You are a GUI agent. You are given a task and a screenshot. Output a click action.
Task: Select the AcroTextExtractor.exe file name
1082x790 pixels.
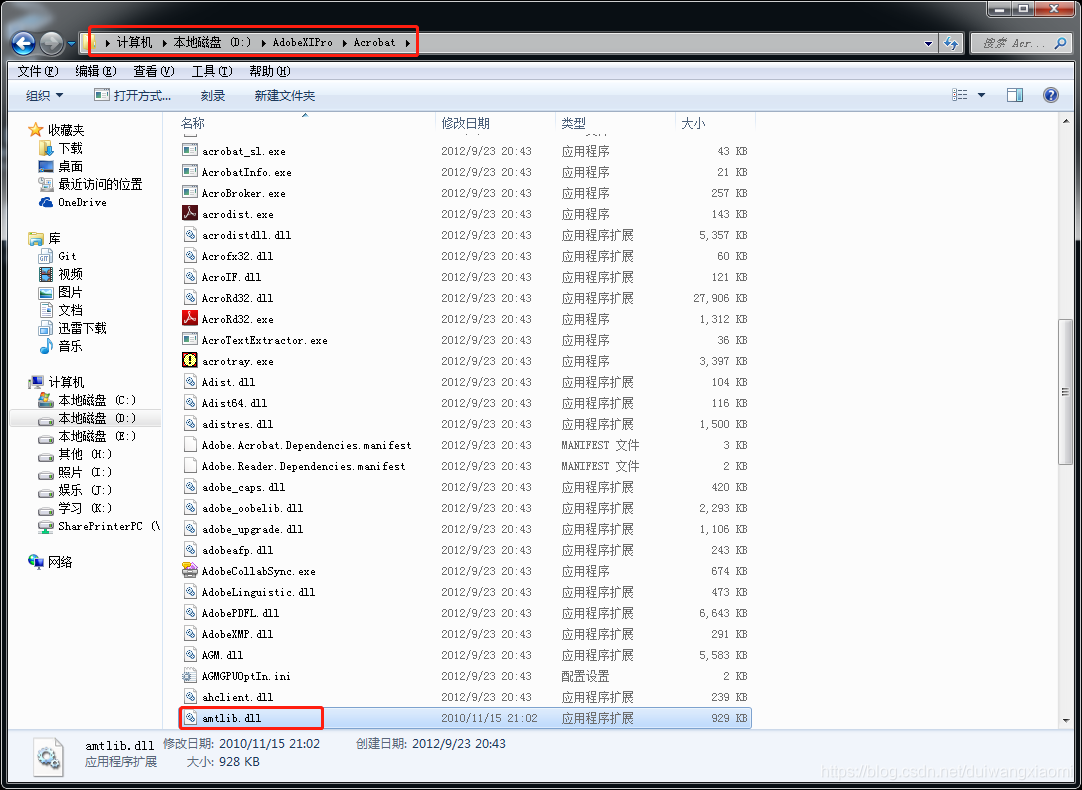point(264,340)
